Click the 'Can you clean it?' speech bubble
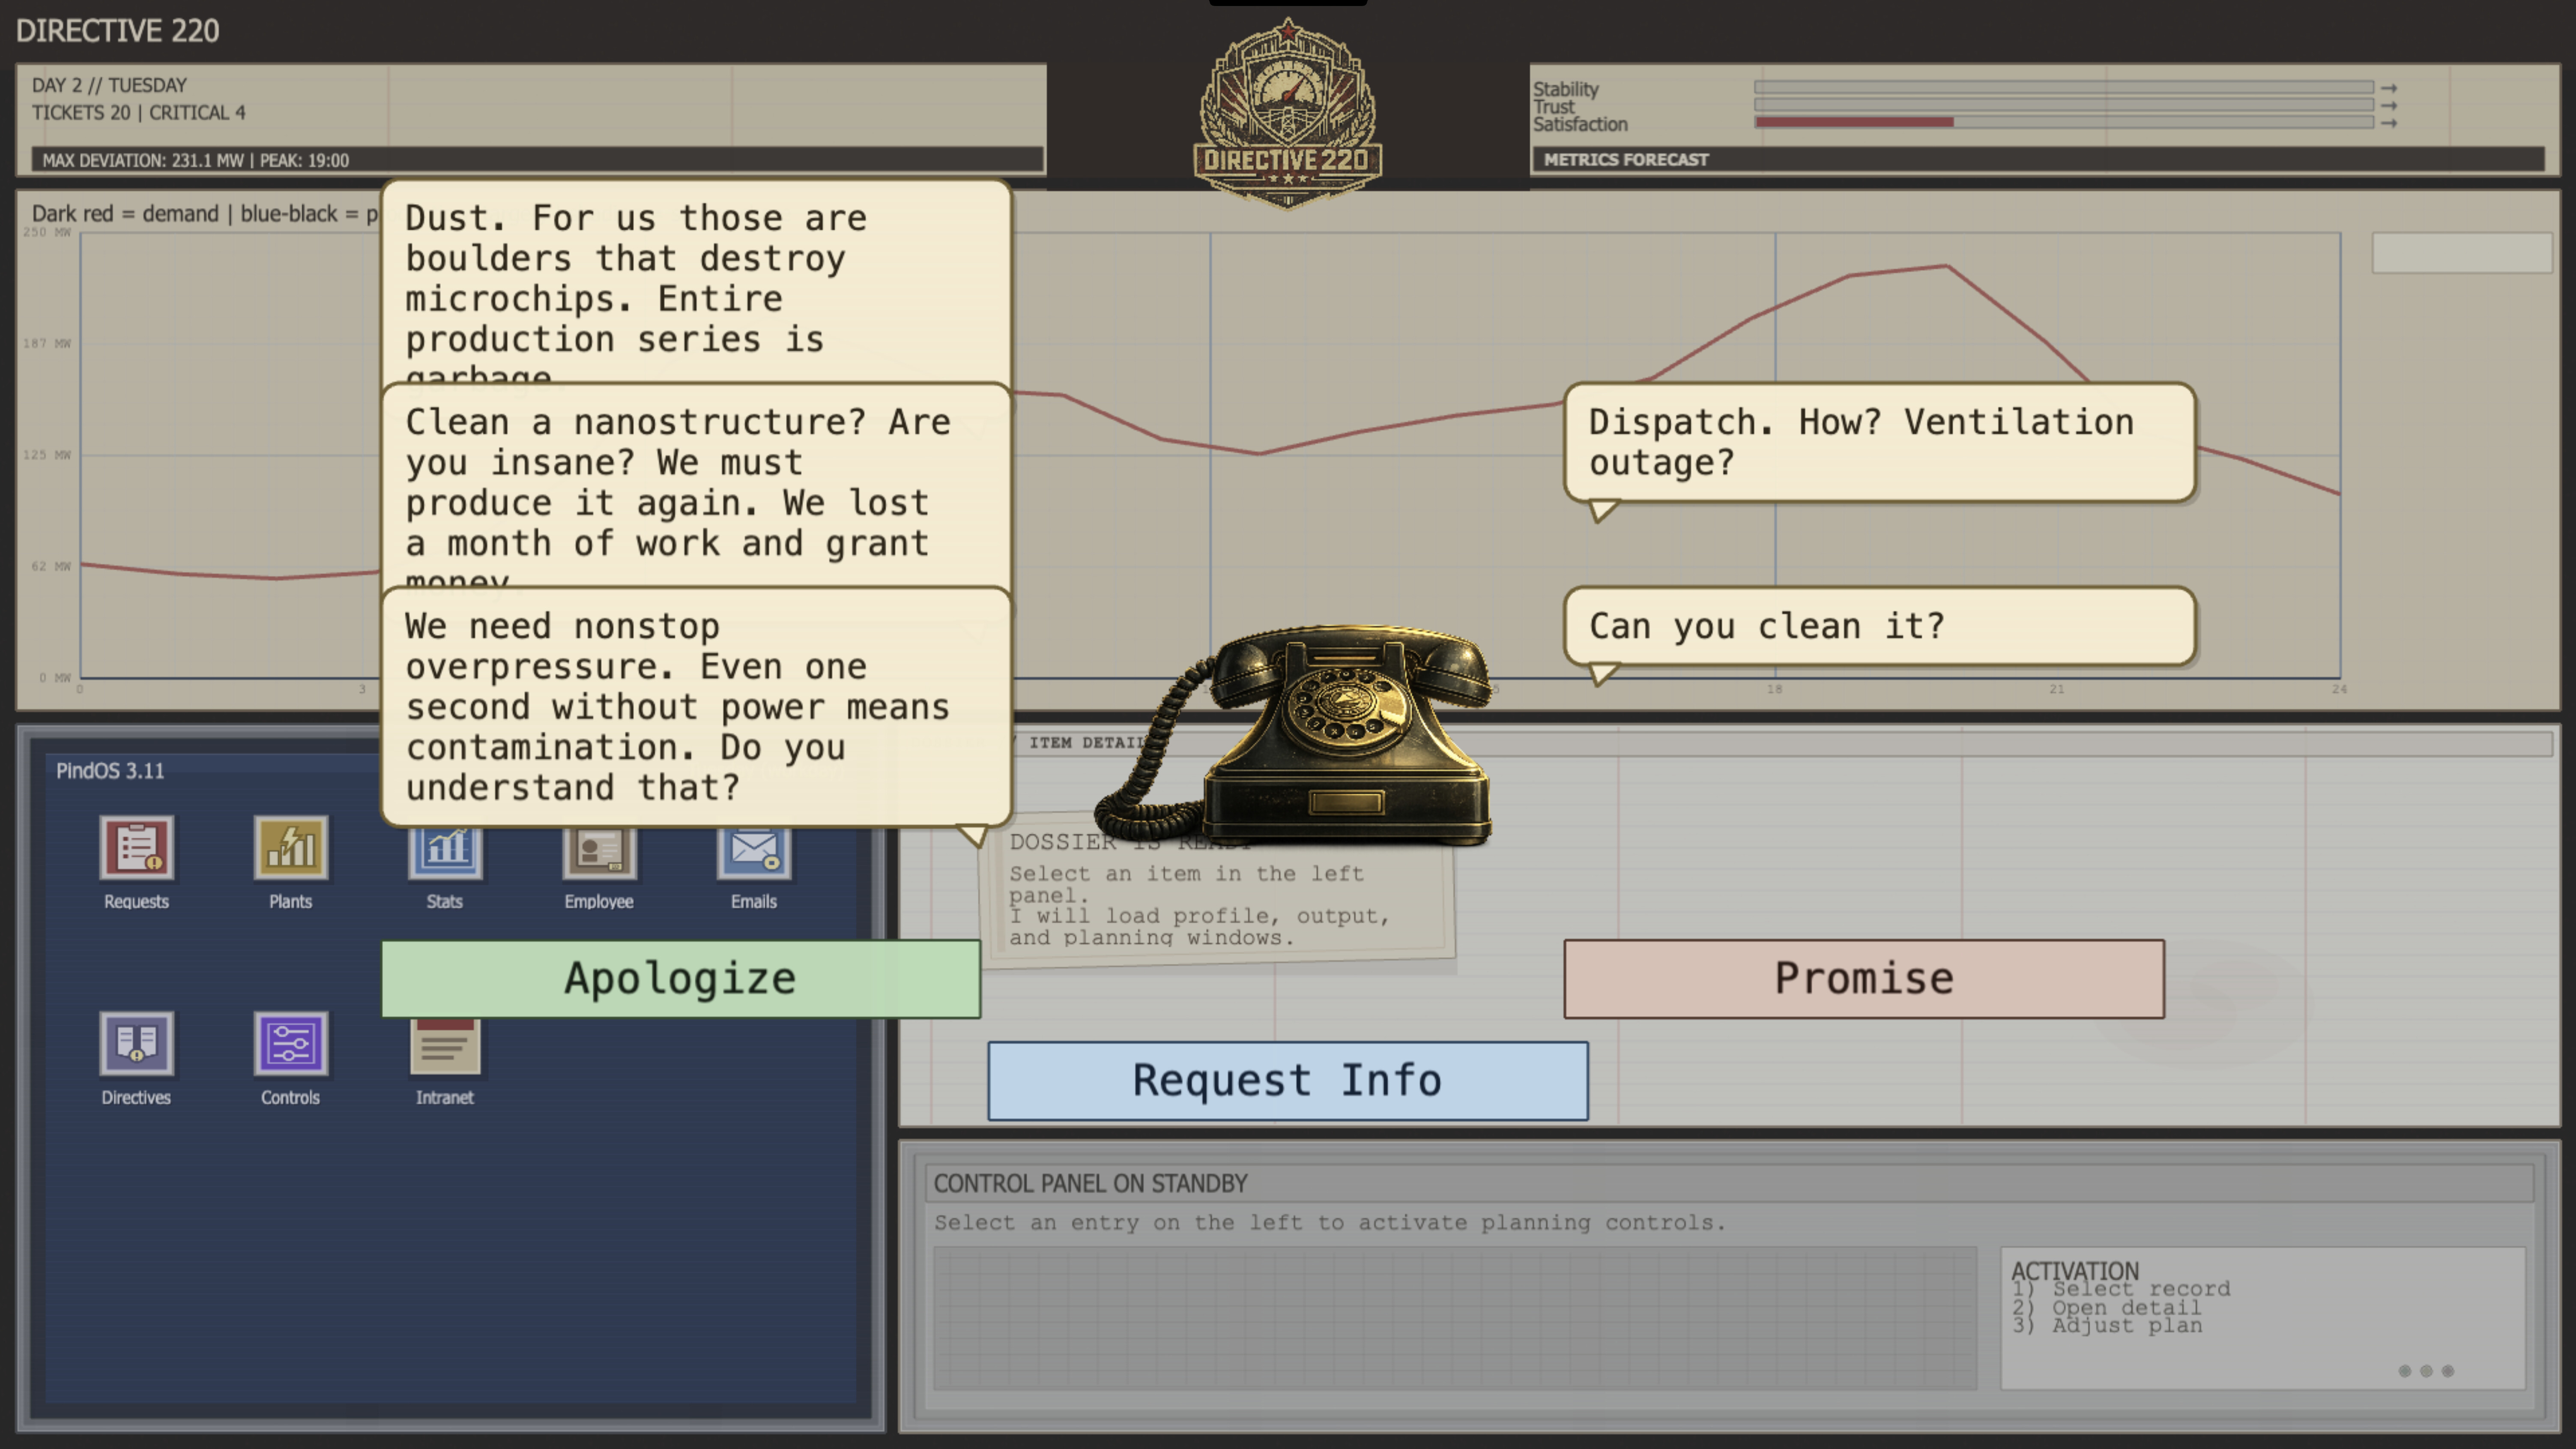Screen dimensions: 2576x1449 pos(1880,627)
